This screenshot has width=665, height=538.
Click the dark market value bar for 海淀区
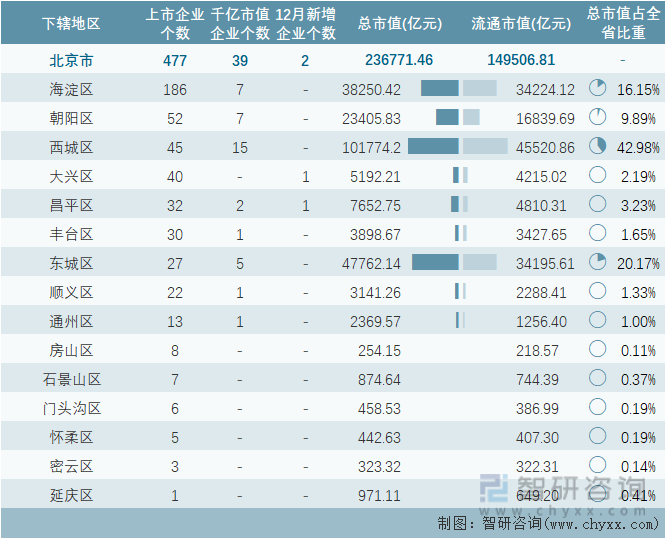(x=440, y=88)
